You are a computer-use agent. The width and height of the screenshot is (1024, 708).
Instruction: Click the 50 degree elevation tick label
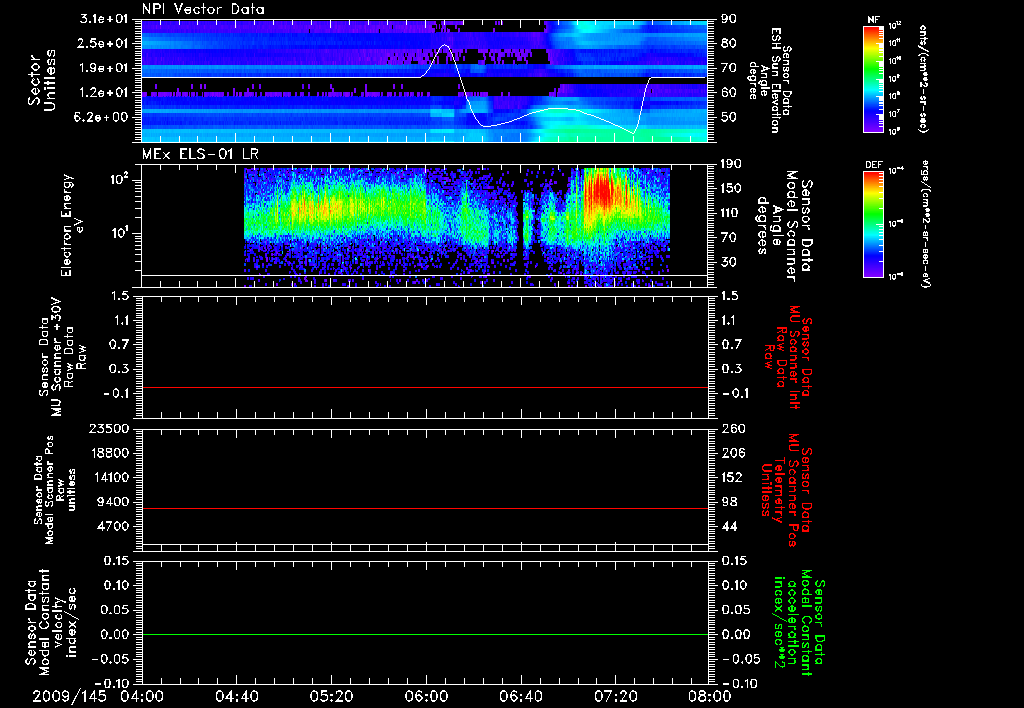(x=728, y=117)
